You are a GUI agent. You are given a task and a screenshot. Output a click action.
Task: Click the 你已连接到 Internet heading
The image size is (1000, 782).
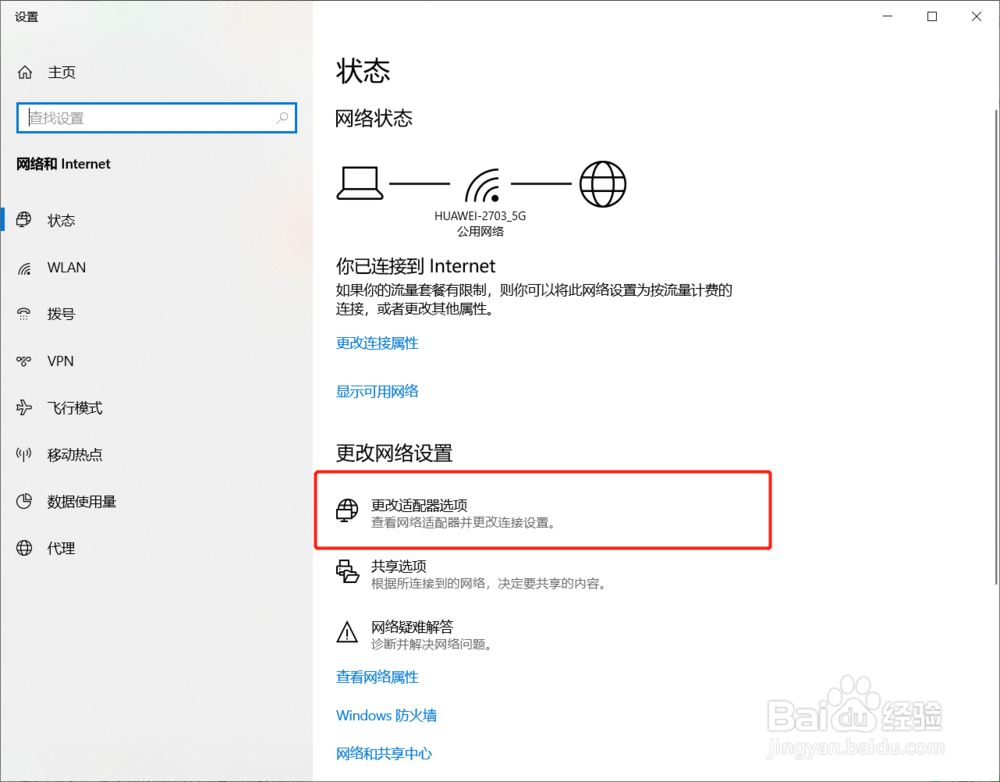click(416, 265)
